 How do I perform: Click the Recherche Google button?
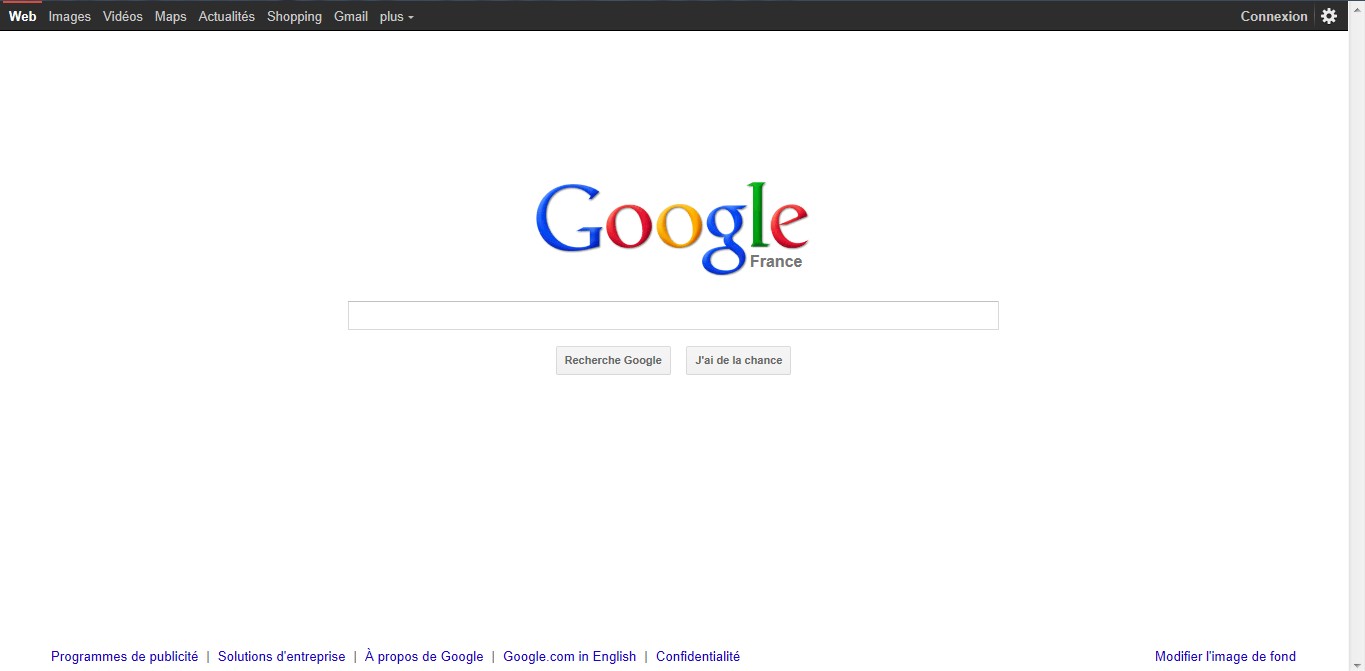pyautogui.click(x=613, y=360)
